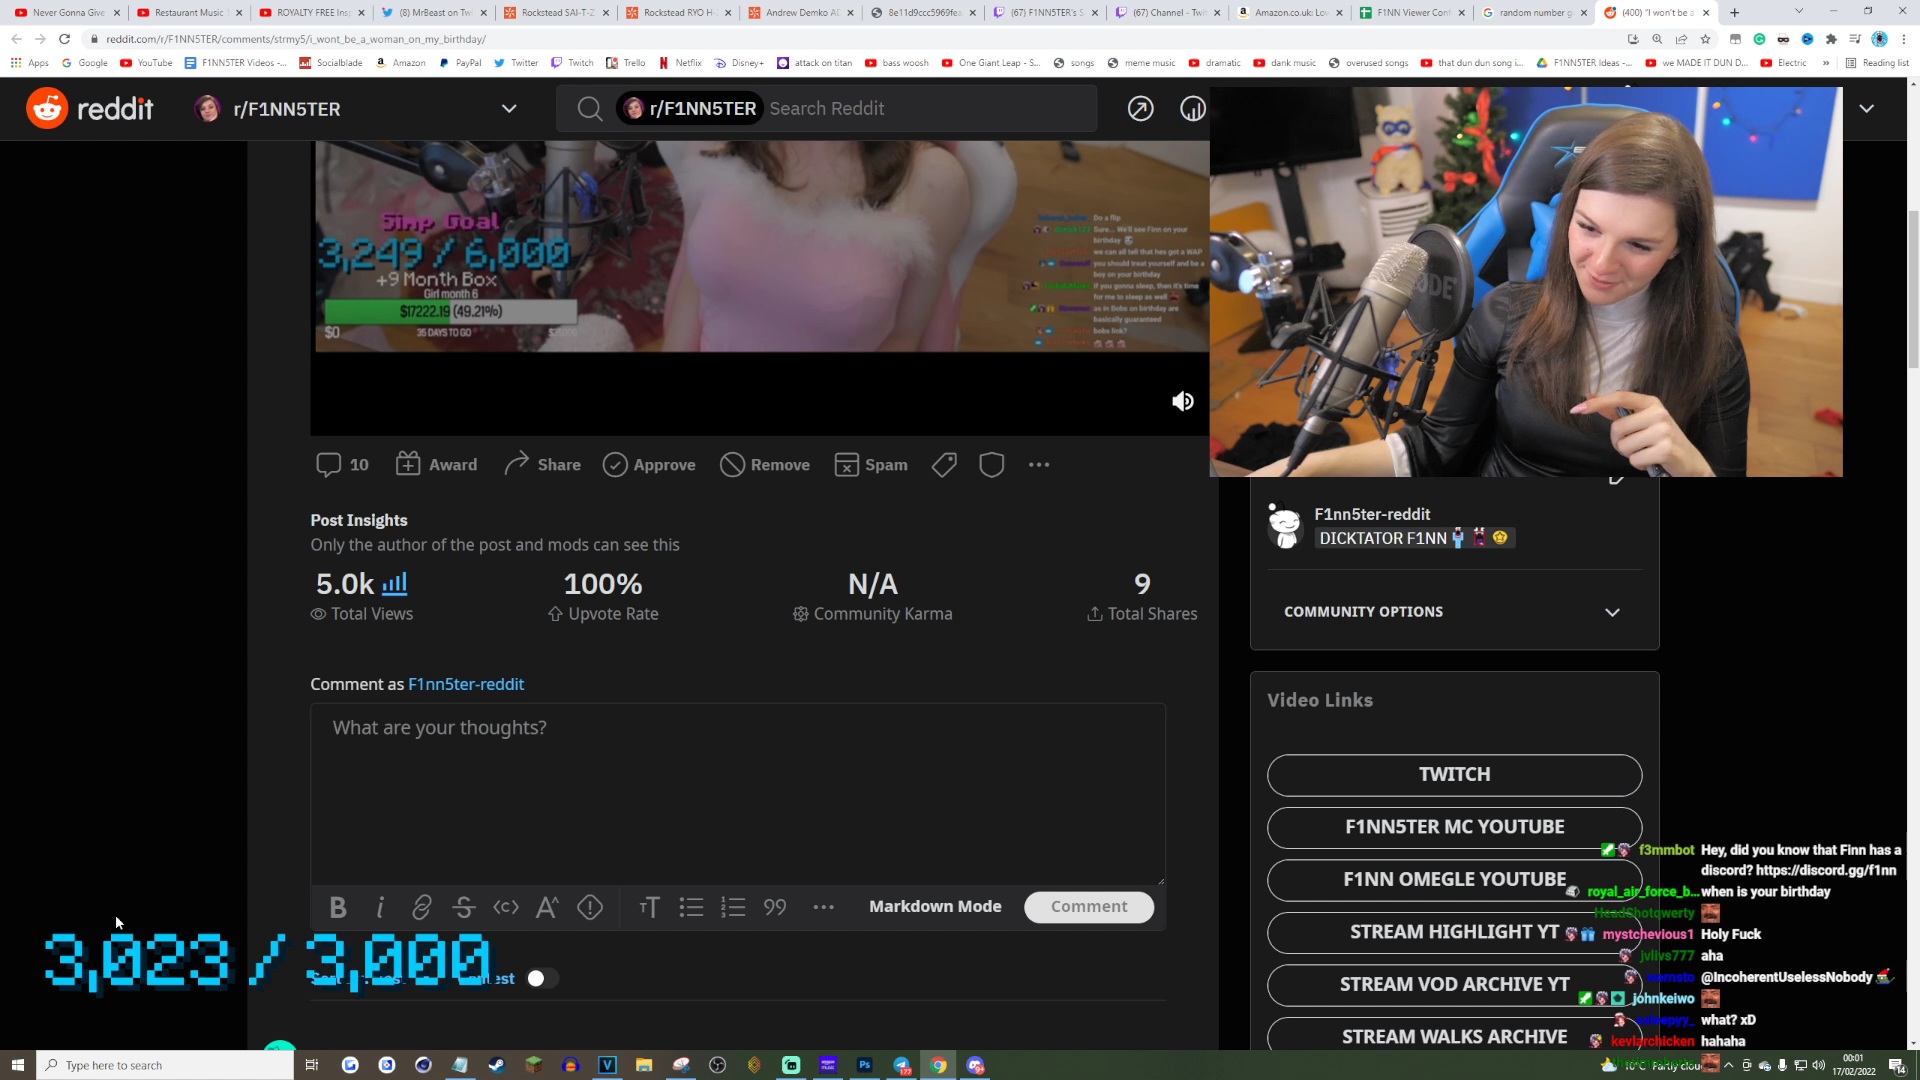This screenshot has width=1920, height=1080.
Task: Open the Chrome extensions puzzle icon
Action: (1831, 39)
